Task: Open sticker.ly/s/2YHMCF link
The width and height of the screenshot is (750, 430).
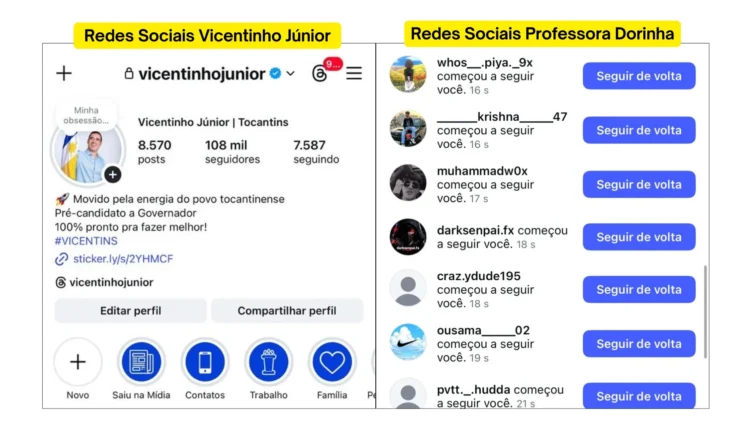Action: (x=123, y=259)
